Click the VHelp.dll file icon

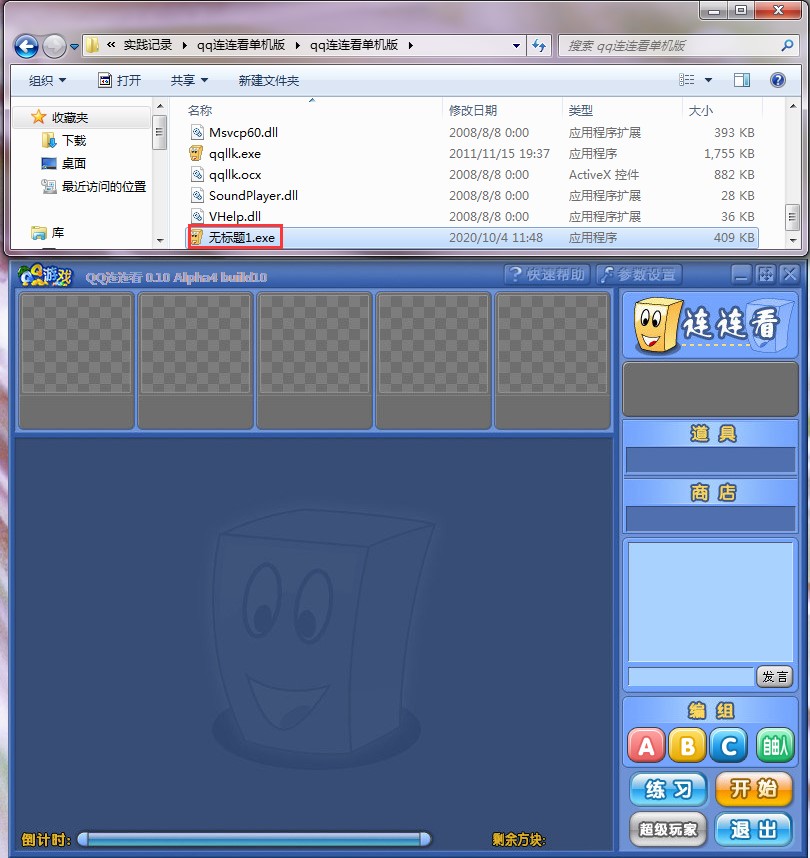196,217
